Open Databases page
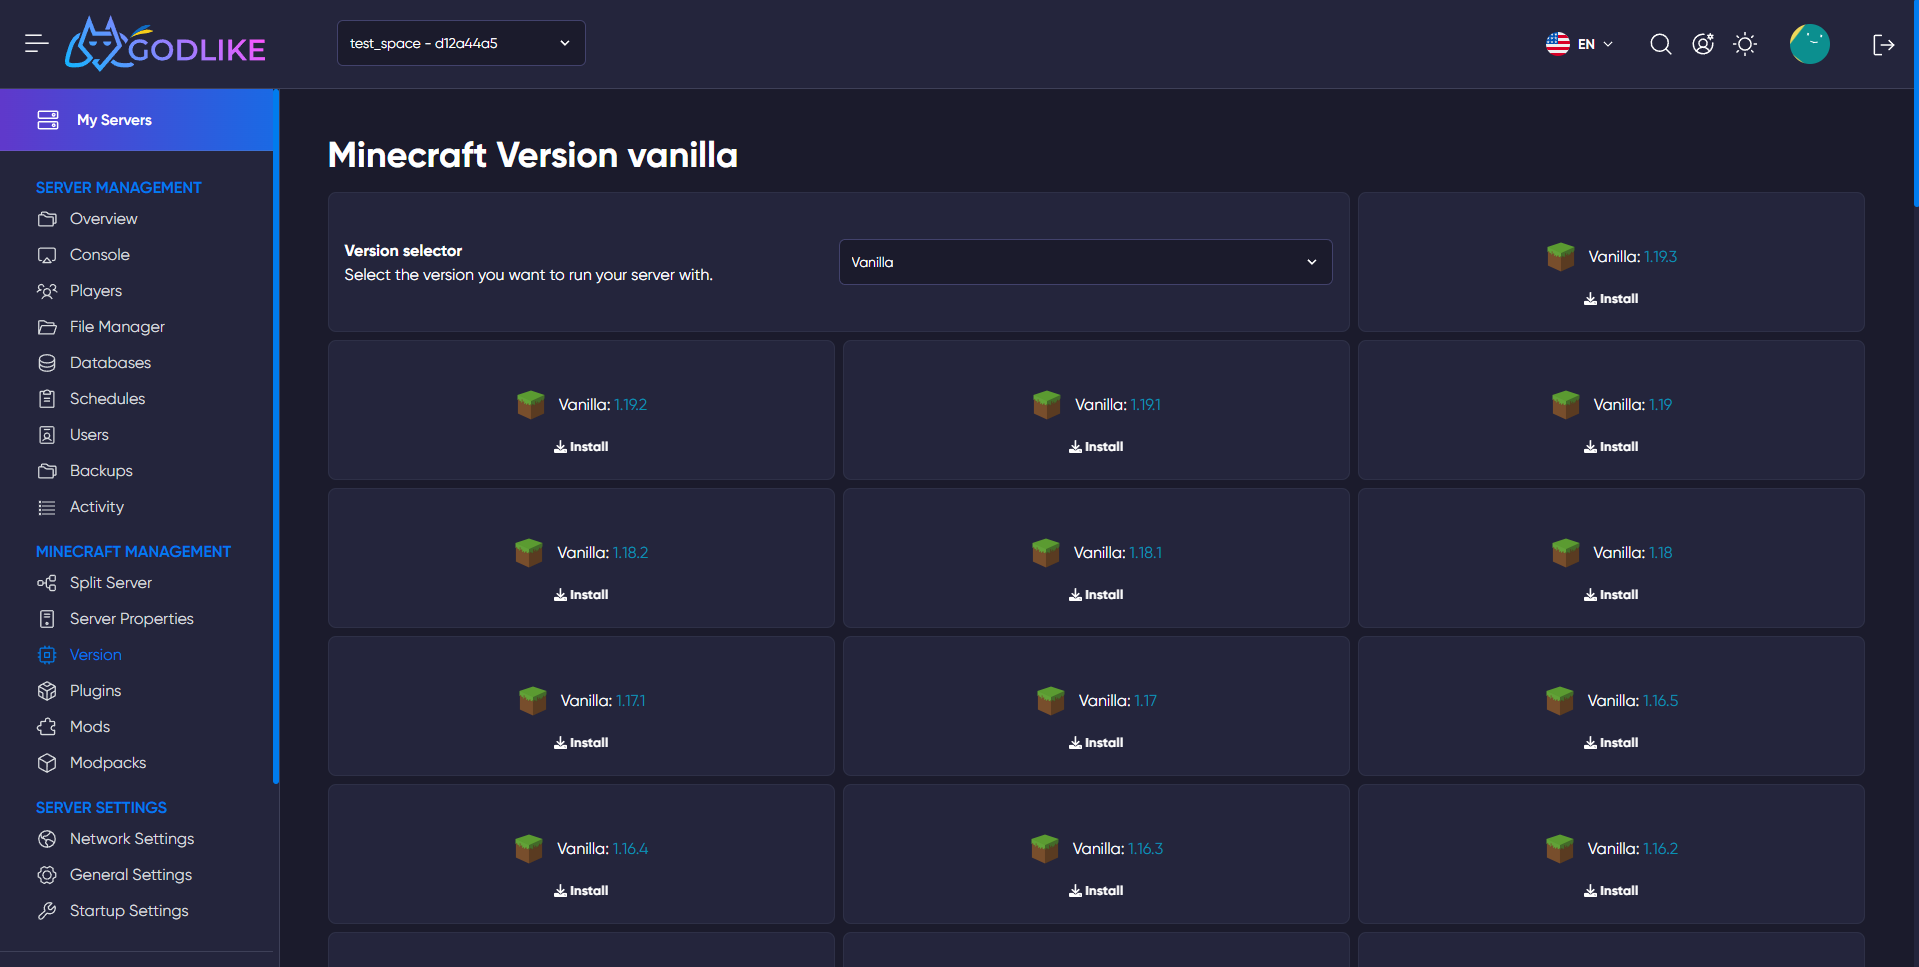Viewport: 1919px width, 967px height. (110, 363)
